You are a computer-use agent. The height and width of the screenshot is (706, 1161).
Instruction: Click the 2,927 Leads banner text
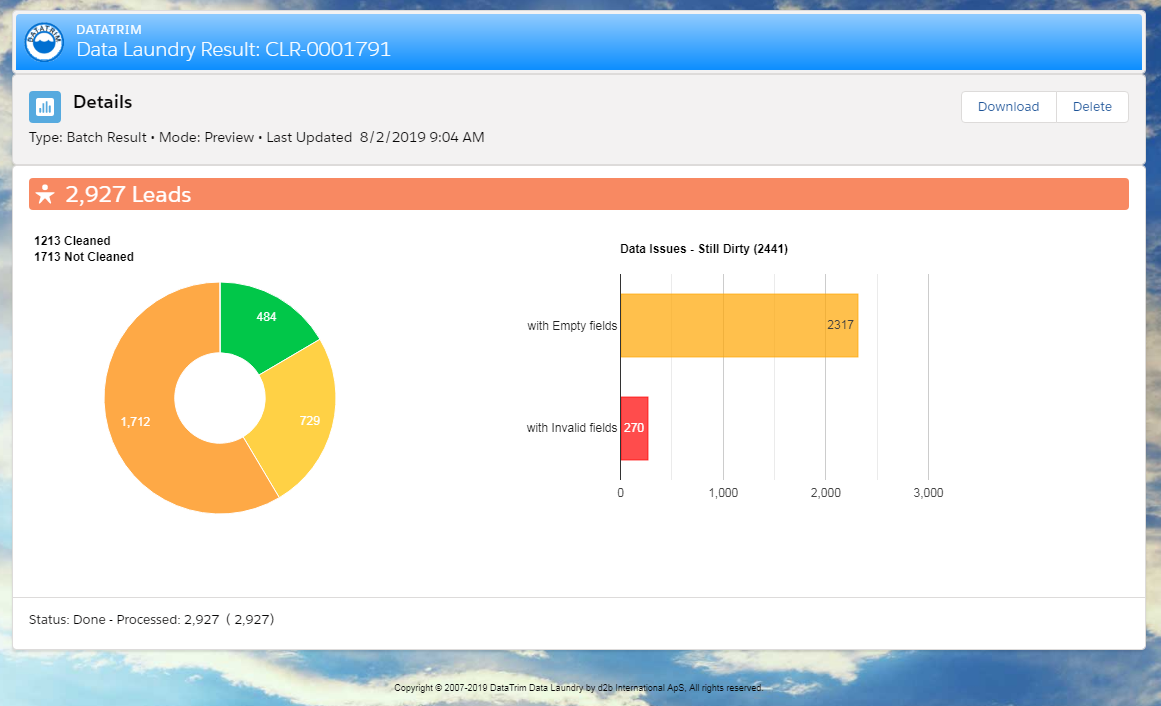coord(128,194)
